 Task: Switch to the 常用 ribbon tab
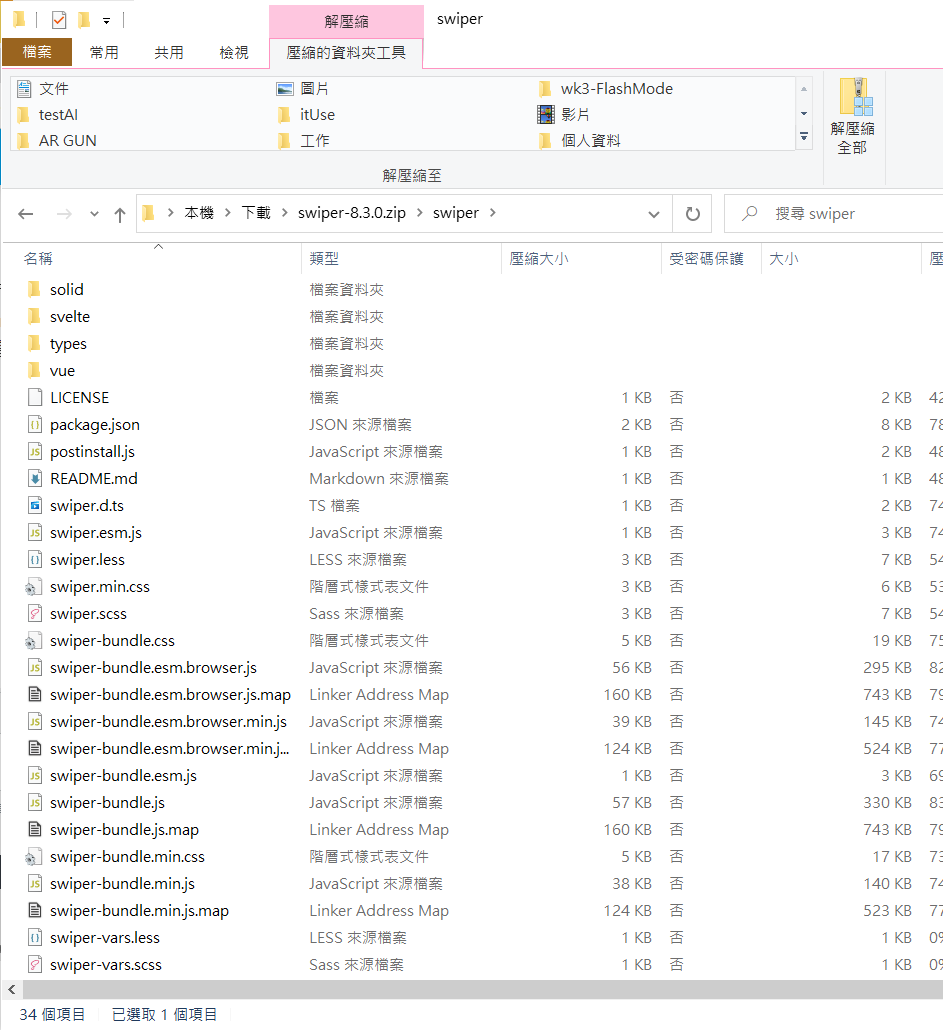(x=104, y=53)
